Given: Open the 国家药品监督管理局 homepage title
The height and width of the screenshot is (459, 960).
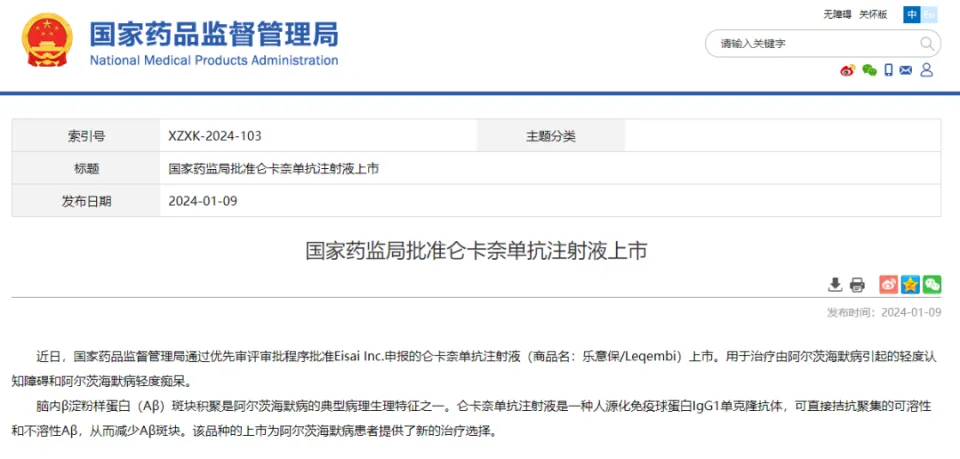Looking at the screenshot, I should (214, 34).
